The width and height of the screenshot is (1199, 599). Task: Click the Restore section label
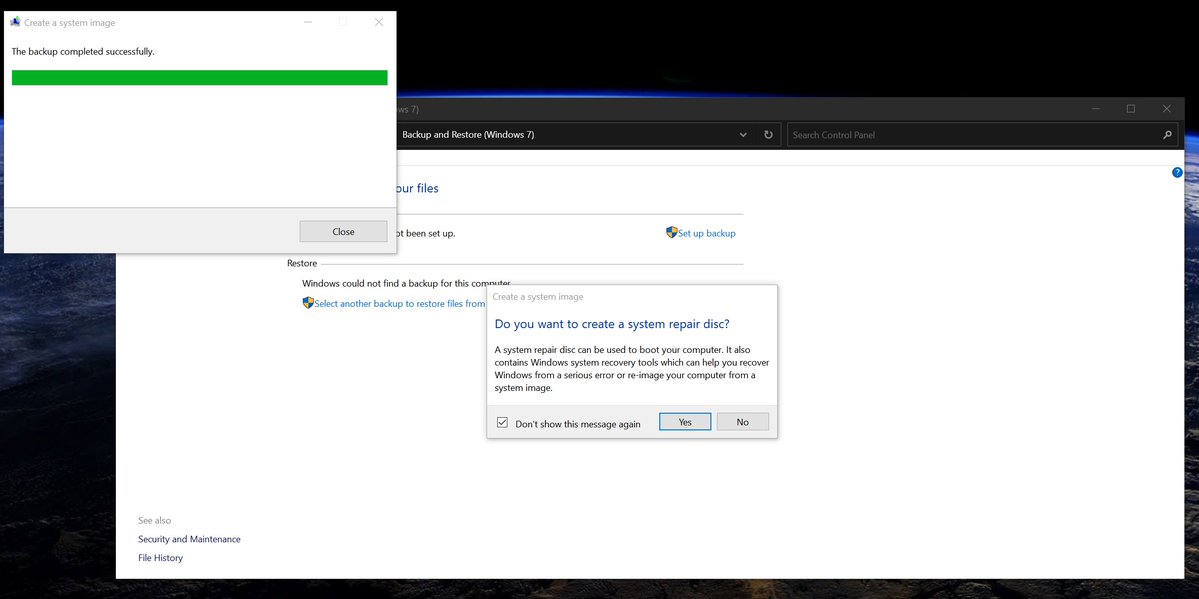[x=302, y=263]
